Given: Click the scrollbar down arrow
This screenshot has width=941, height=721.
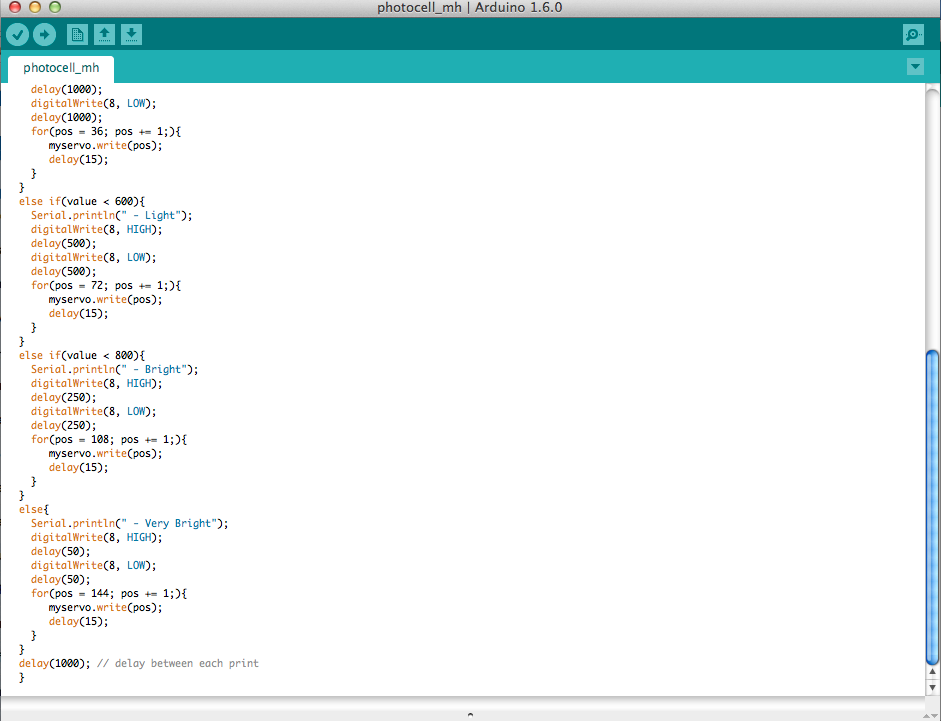Looking at the screenshot, I should [x=932, y=687].
